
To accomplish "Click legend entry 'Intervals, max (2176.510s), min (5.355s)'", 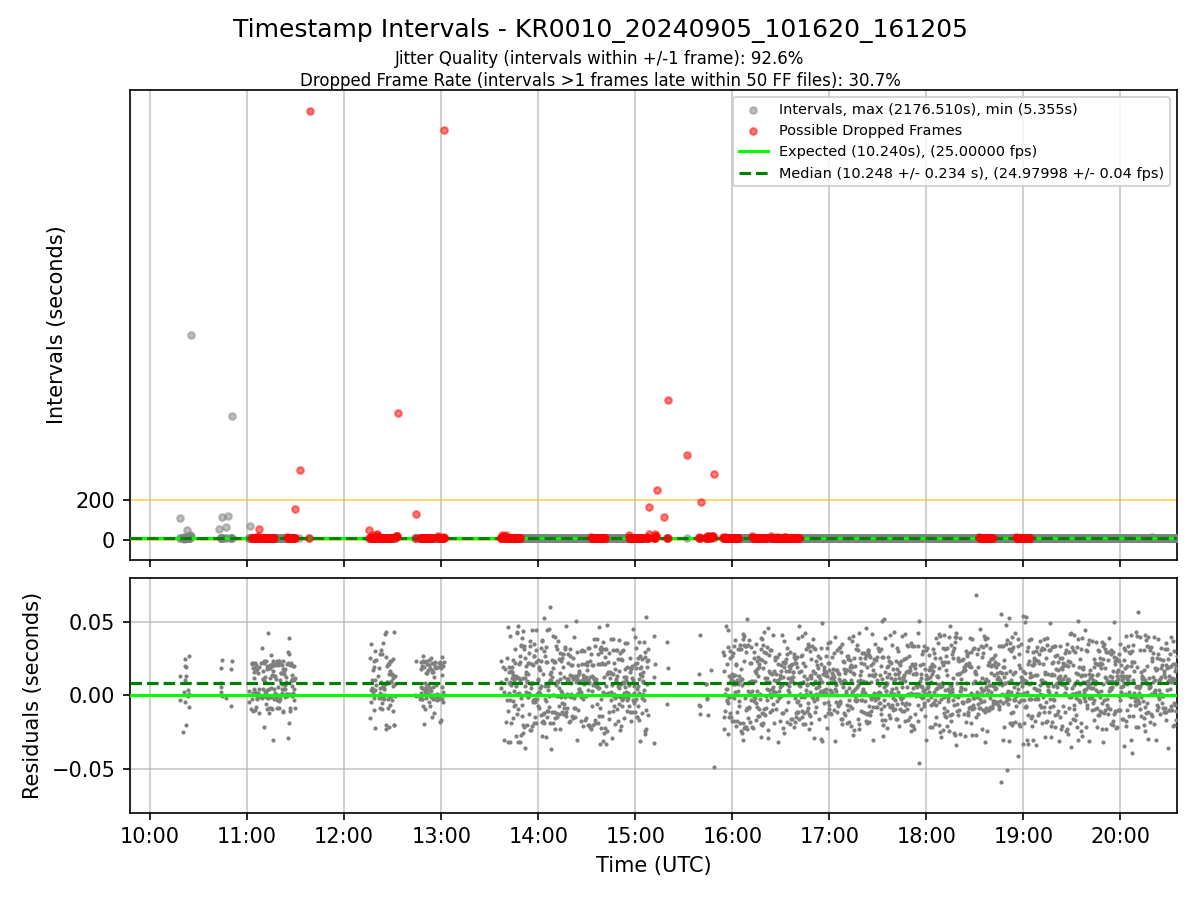I will click(x=928, y=109).
